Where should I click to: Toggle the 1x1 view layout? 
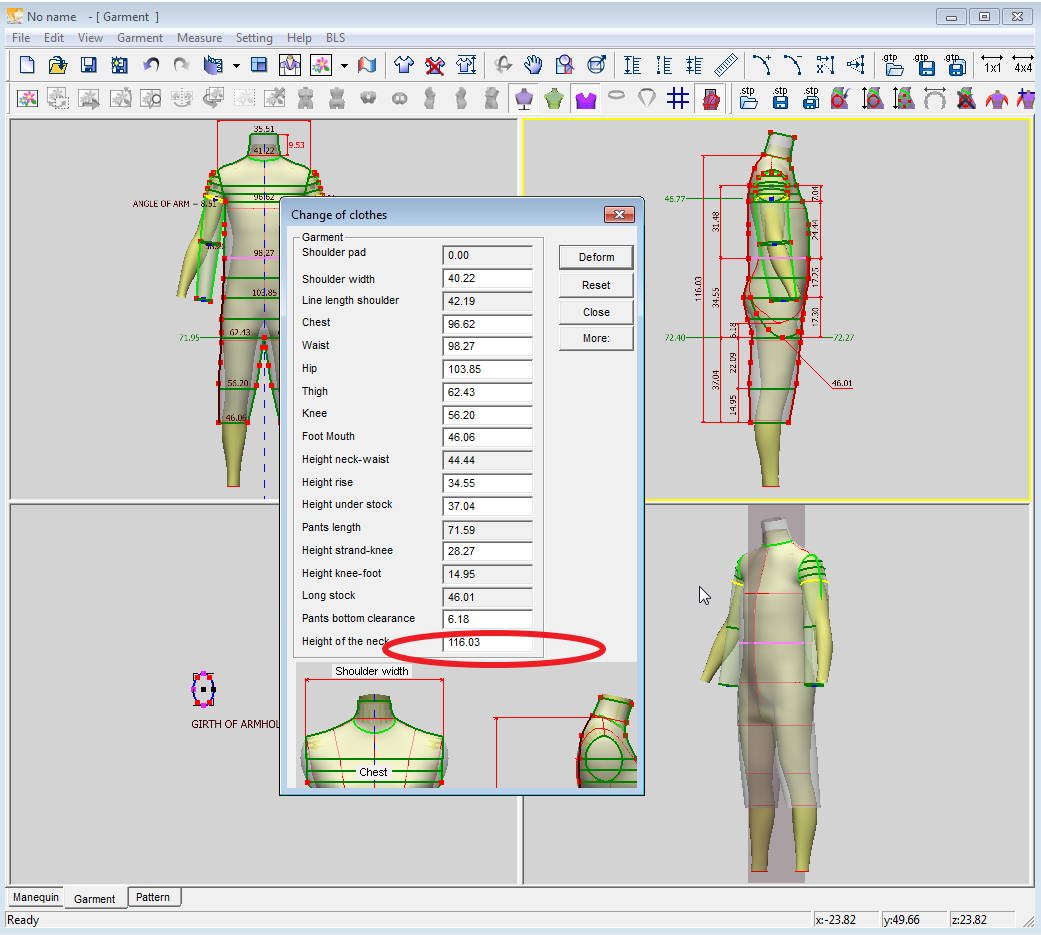(991, 65)
